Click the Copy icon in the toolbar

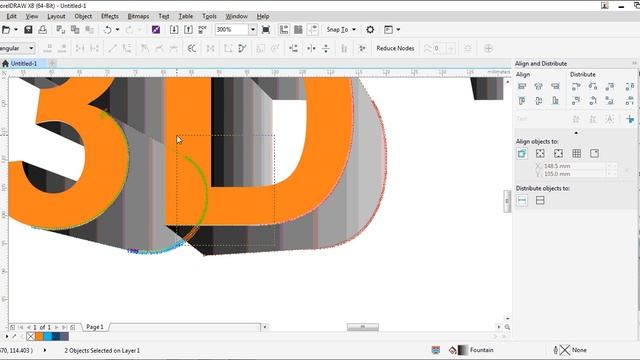(x=75, y=29)
